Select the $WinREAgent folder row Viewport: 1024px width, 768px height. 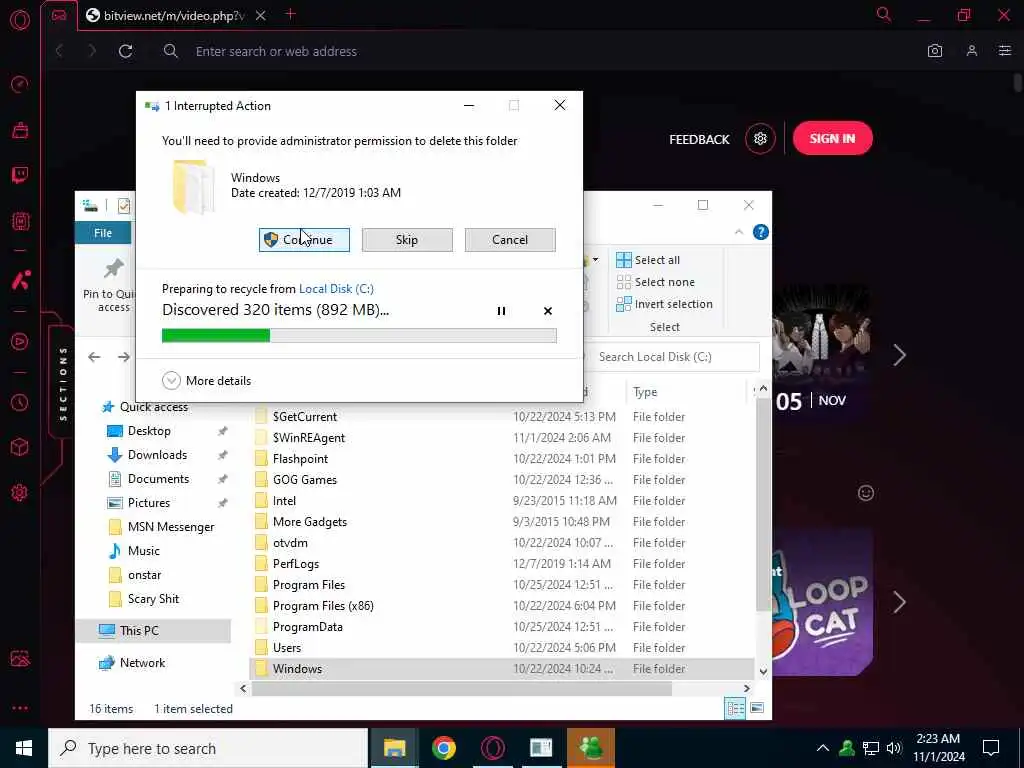pyautogui.click(x=501, y=438)
